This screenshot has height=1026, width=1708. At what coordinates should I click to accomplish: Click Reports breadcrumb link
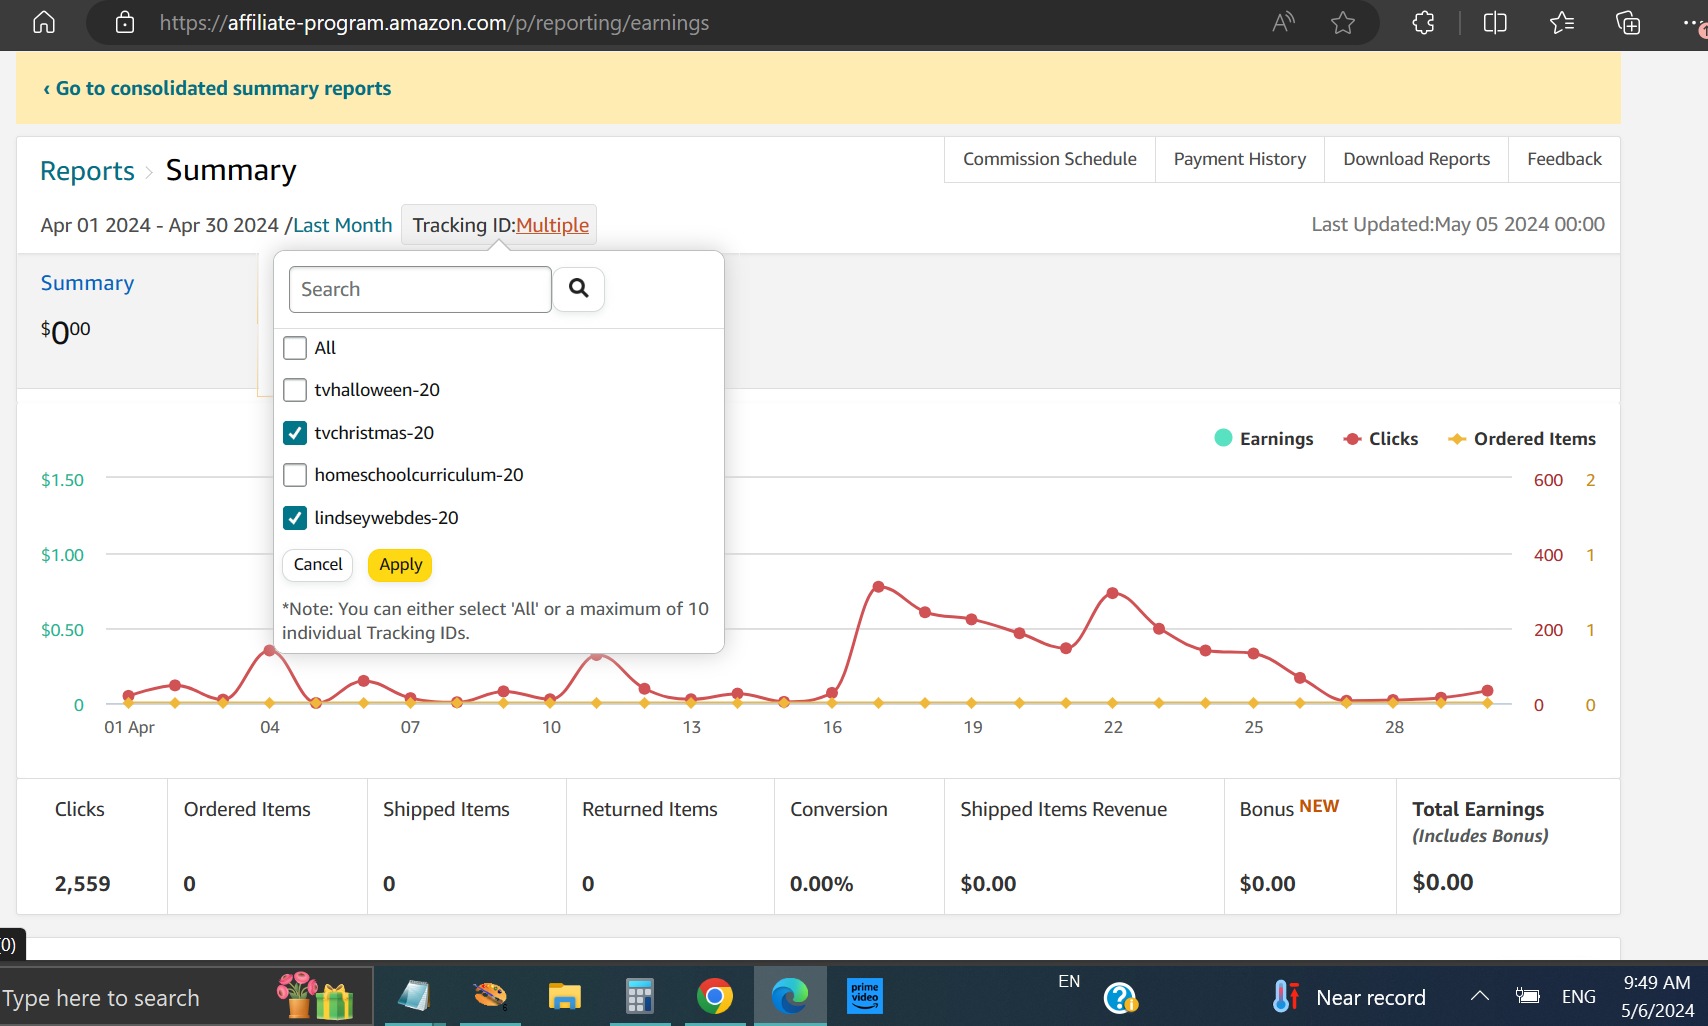[87, 171]
